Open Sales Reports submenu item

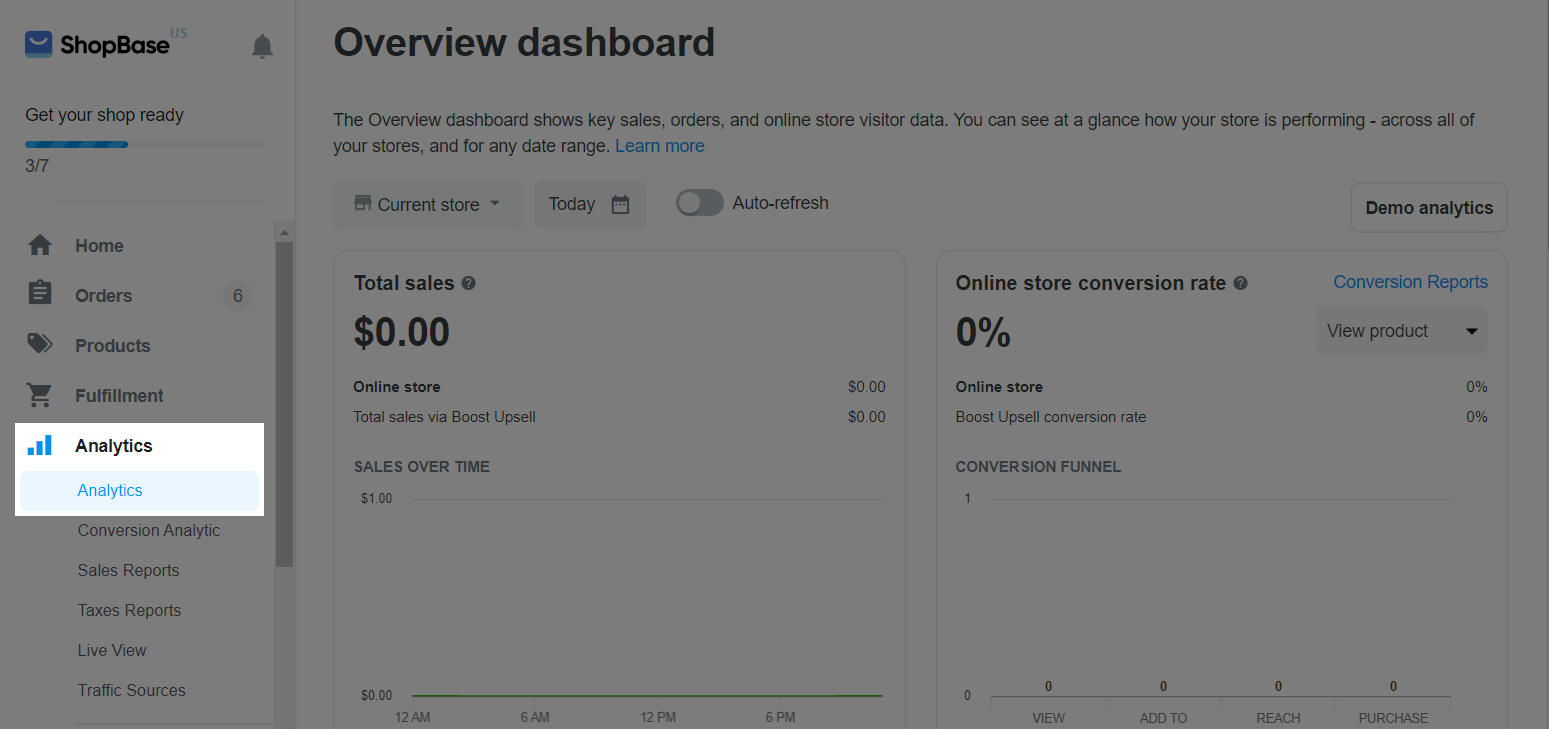pos(128,570)
